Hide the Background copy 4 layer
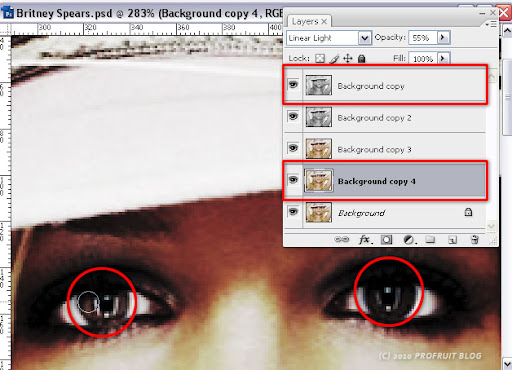The width and height of the screenshot is (512, 370). coord(293,180)
